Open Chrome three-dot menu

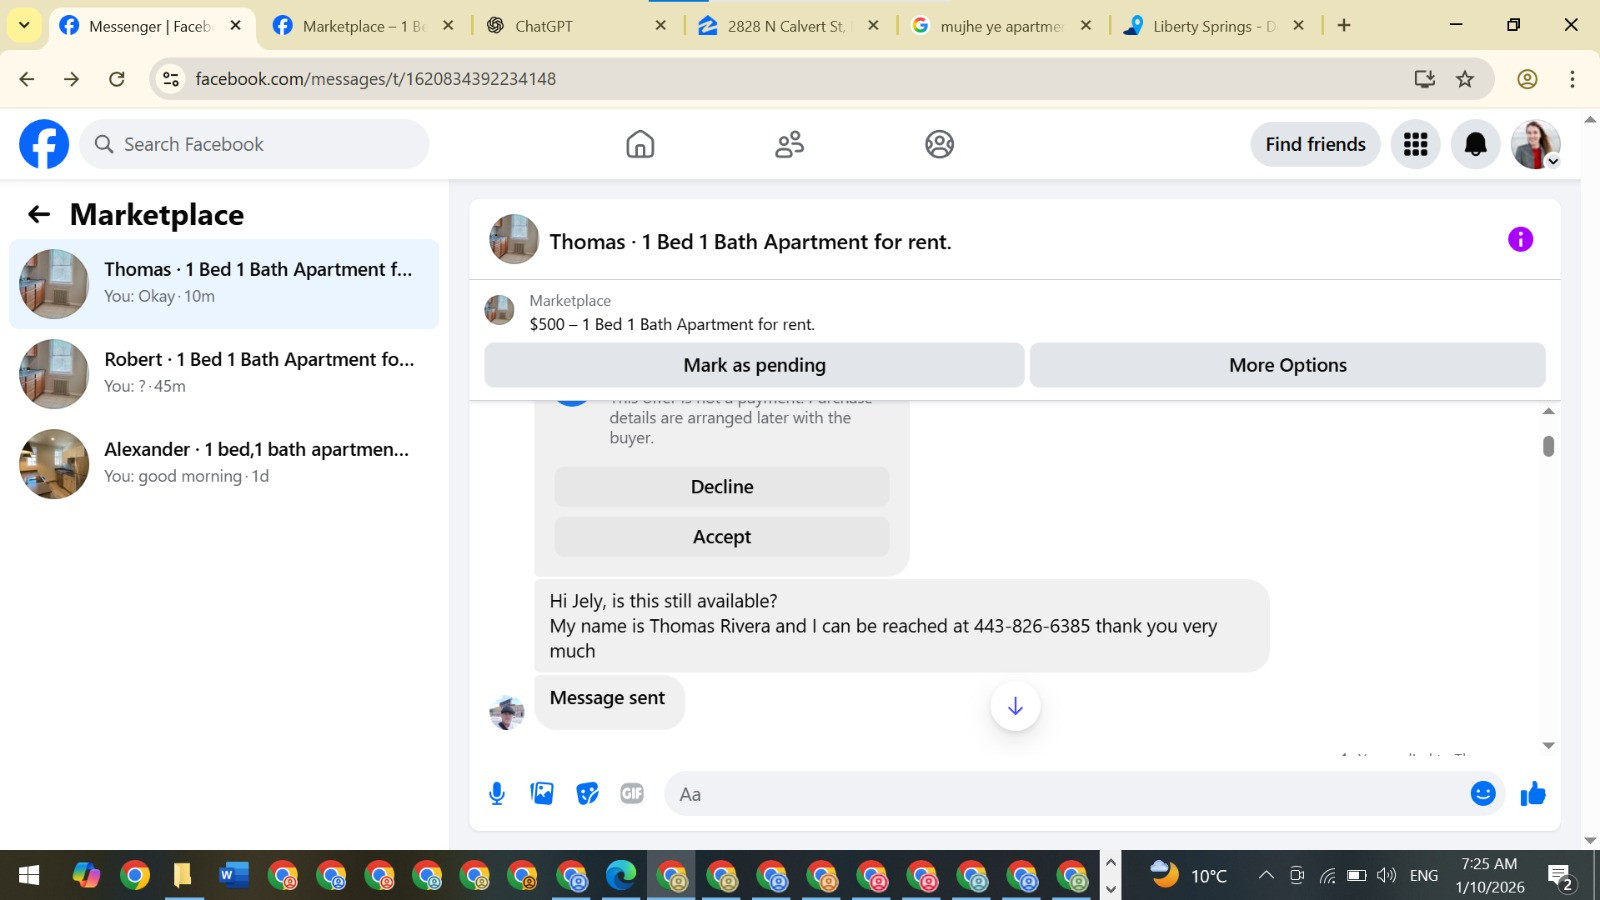(x=1572, y=79)
